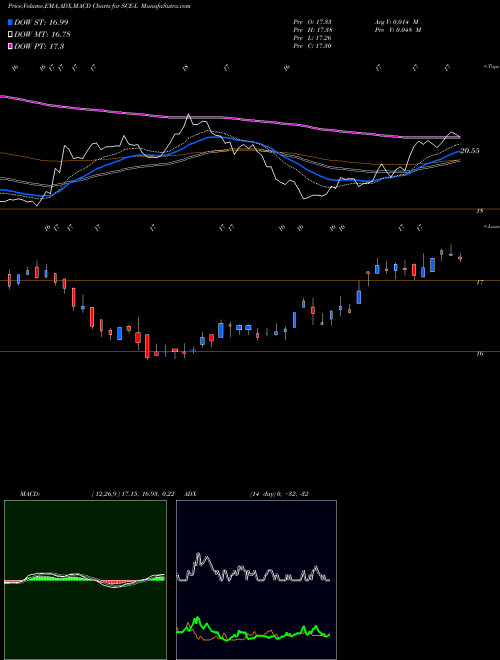Click the 18 axis label
This screenshot has height=660, width=500.
(480, 211)
